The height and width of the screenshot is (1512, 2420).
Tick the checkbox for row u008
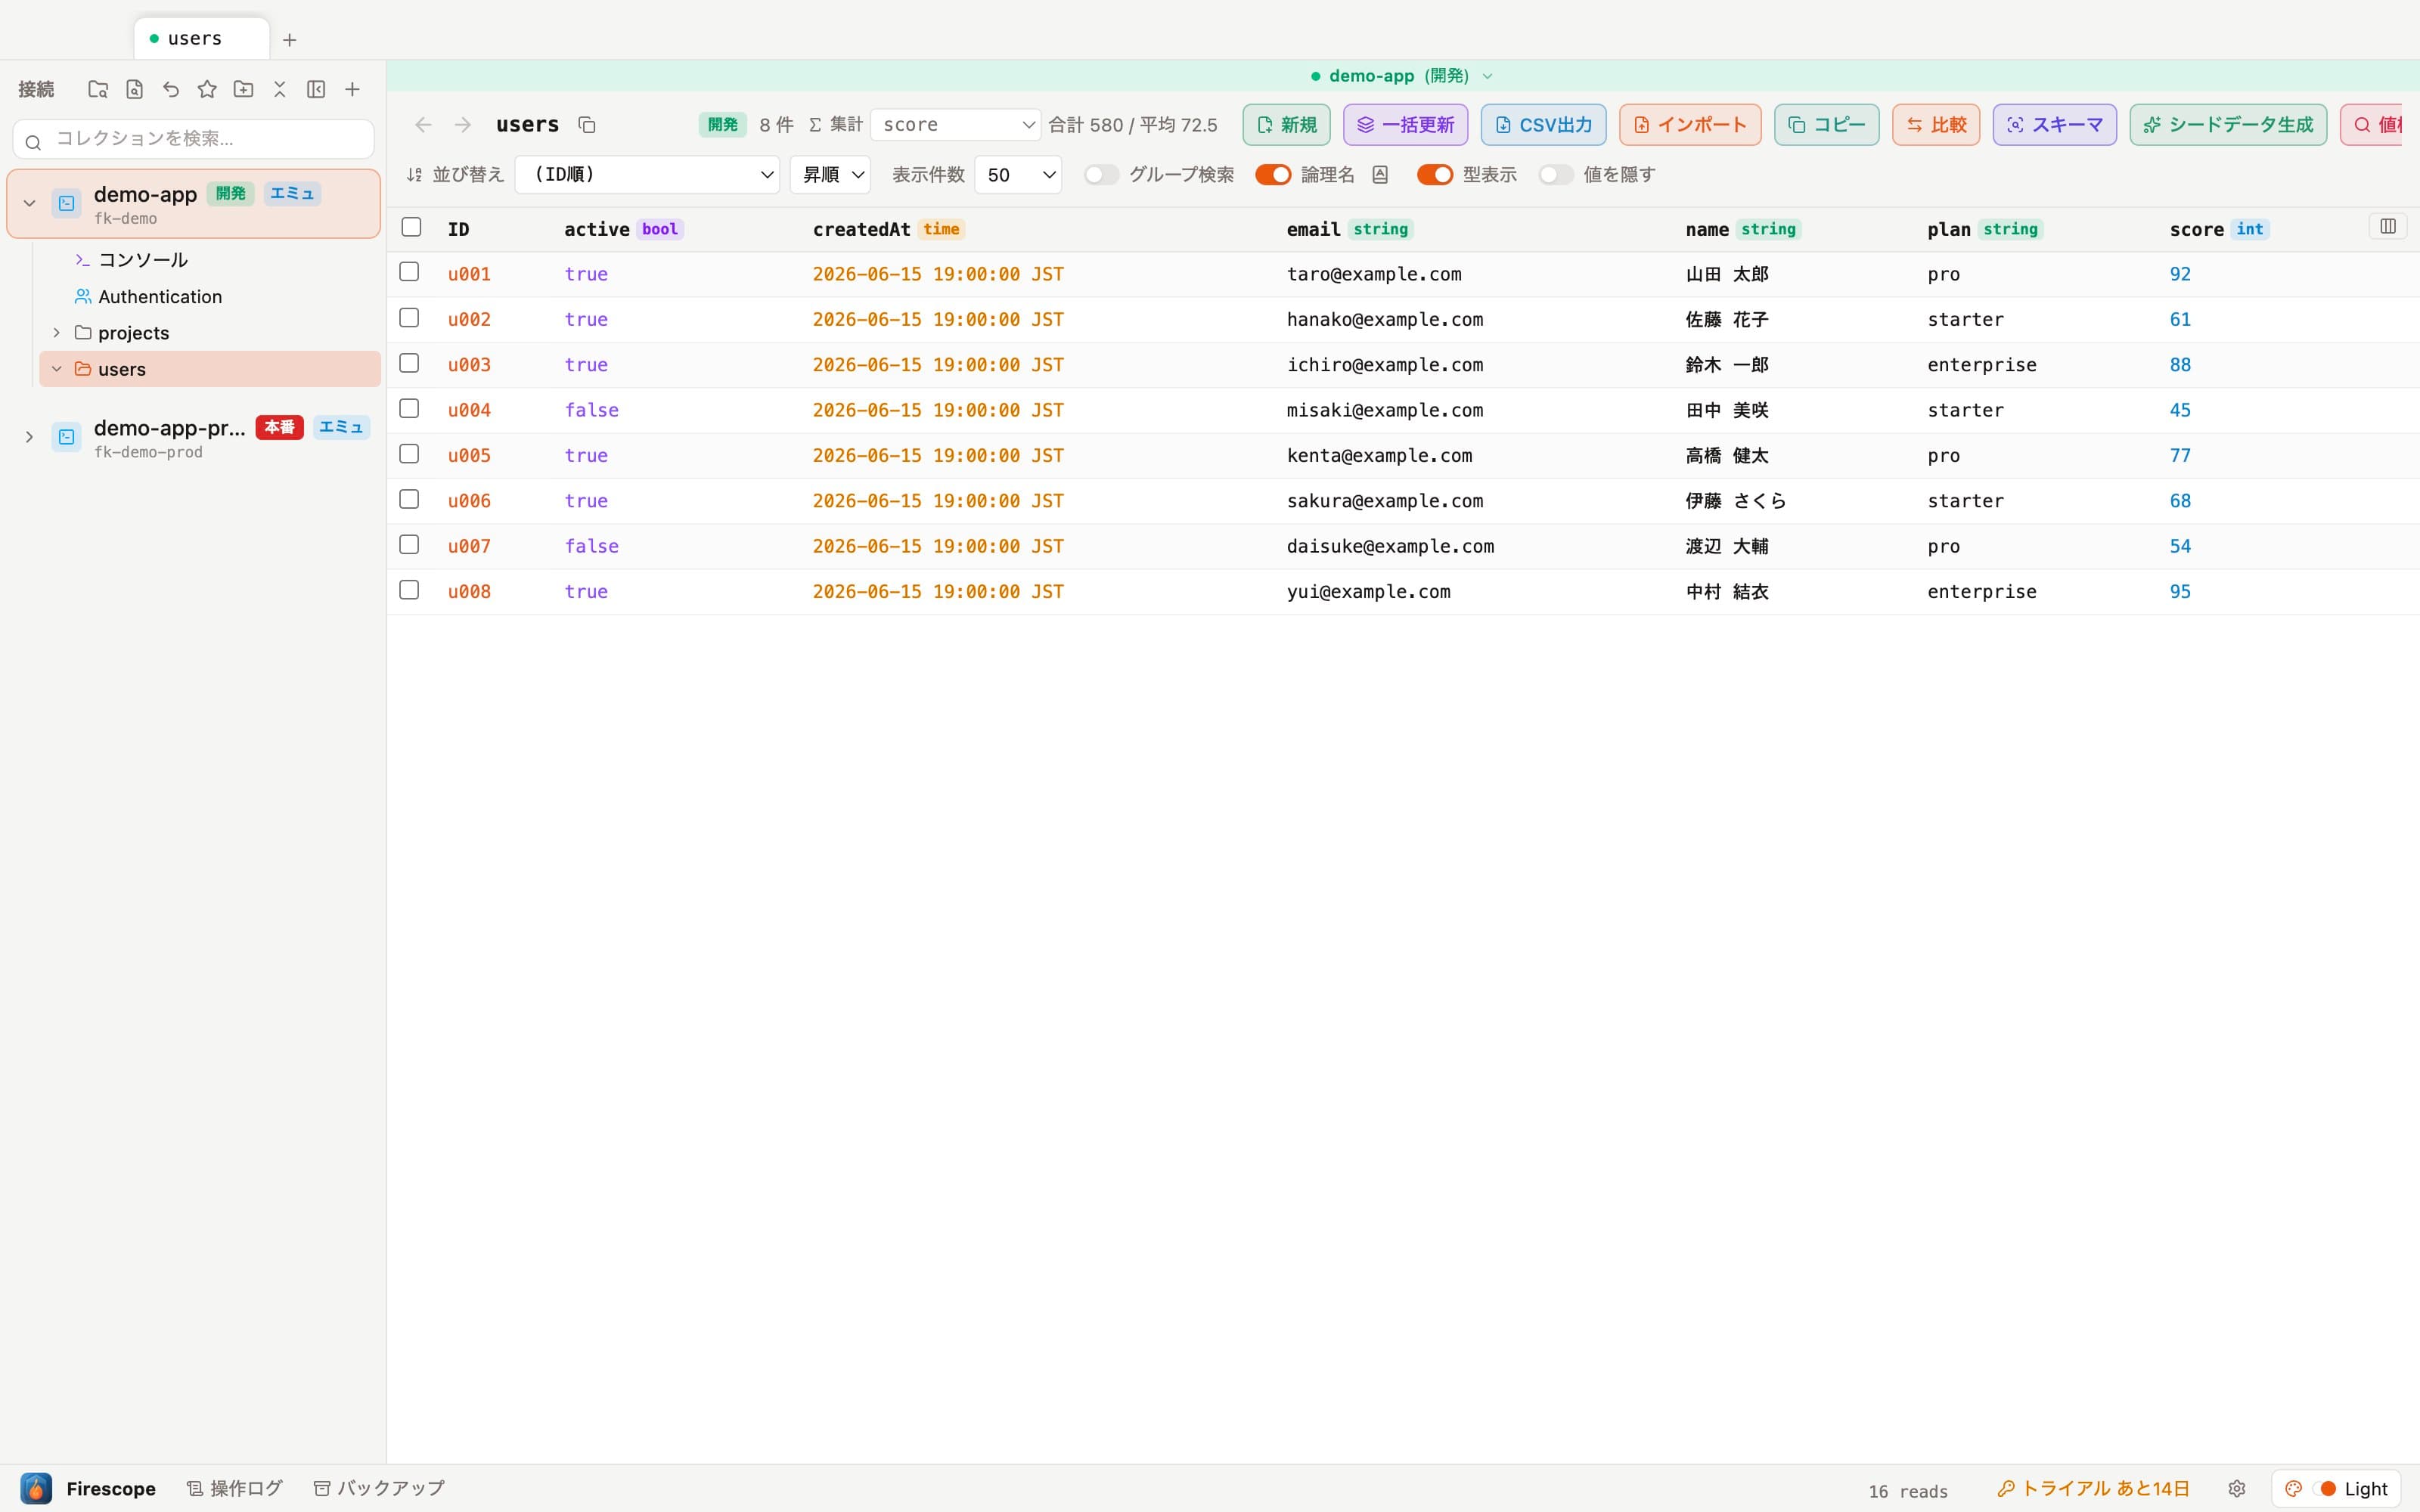(x=409, y=590)
